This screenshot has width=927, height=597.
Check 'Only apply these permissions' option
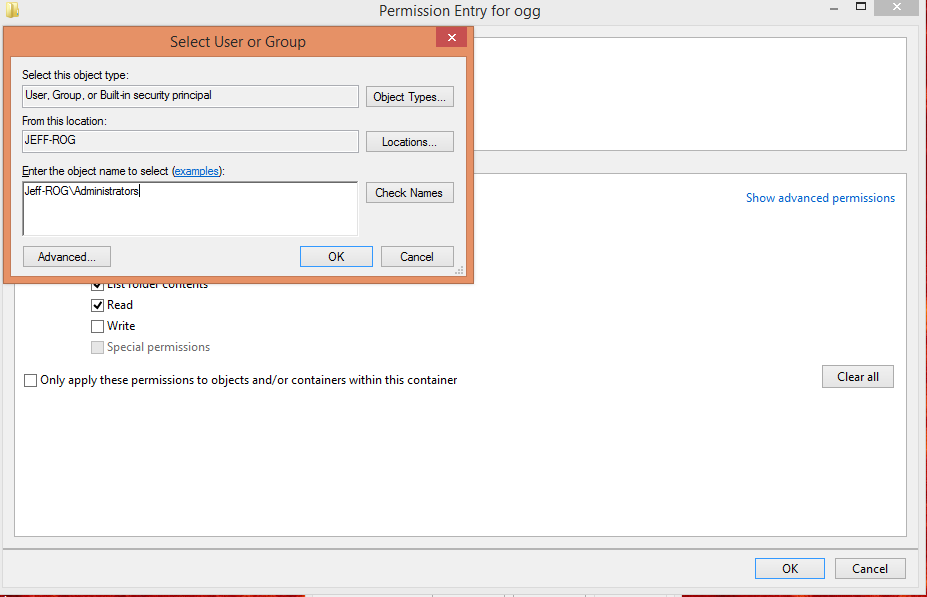coord(30,380)
